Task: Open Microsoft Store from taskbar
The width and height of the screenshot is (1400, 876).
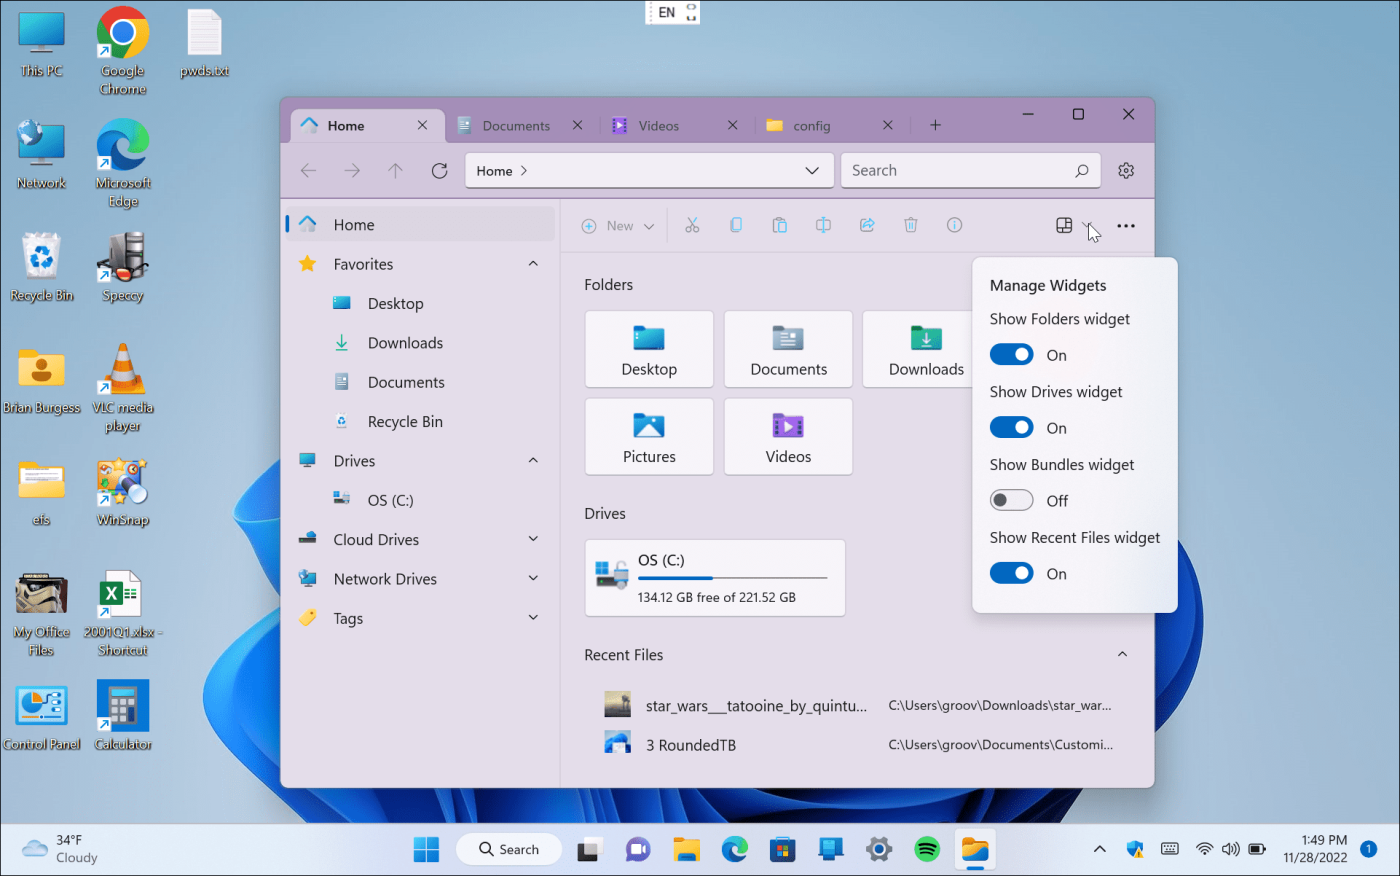Action: [782, 850]
